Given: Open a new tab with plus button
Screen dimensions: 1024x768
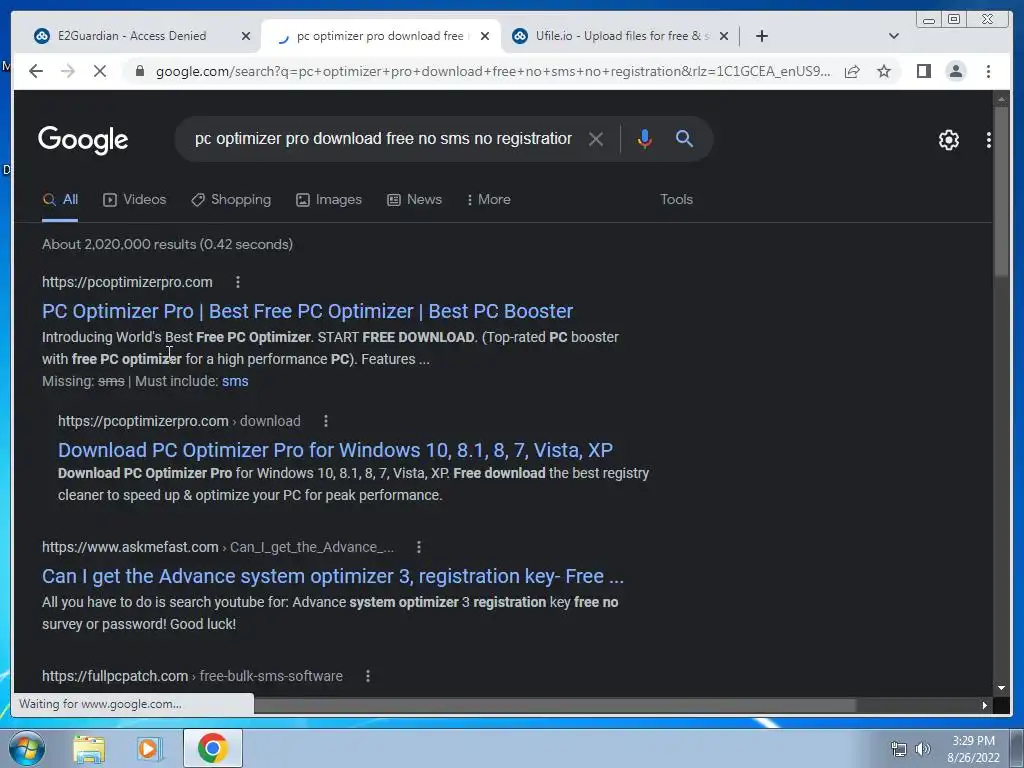Looking at the screenshot, I should click(761, 36).
